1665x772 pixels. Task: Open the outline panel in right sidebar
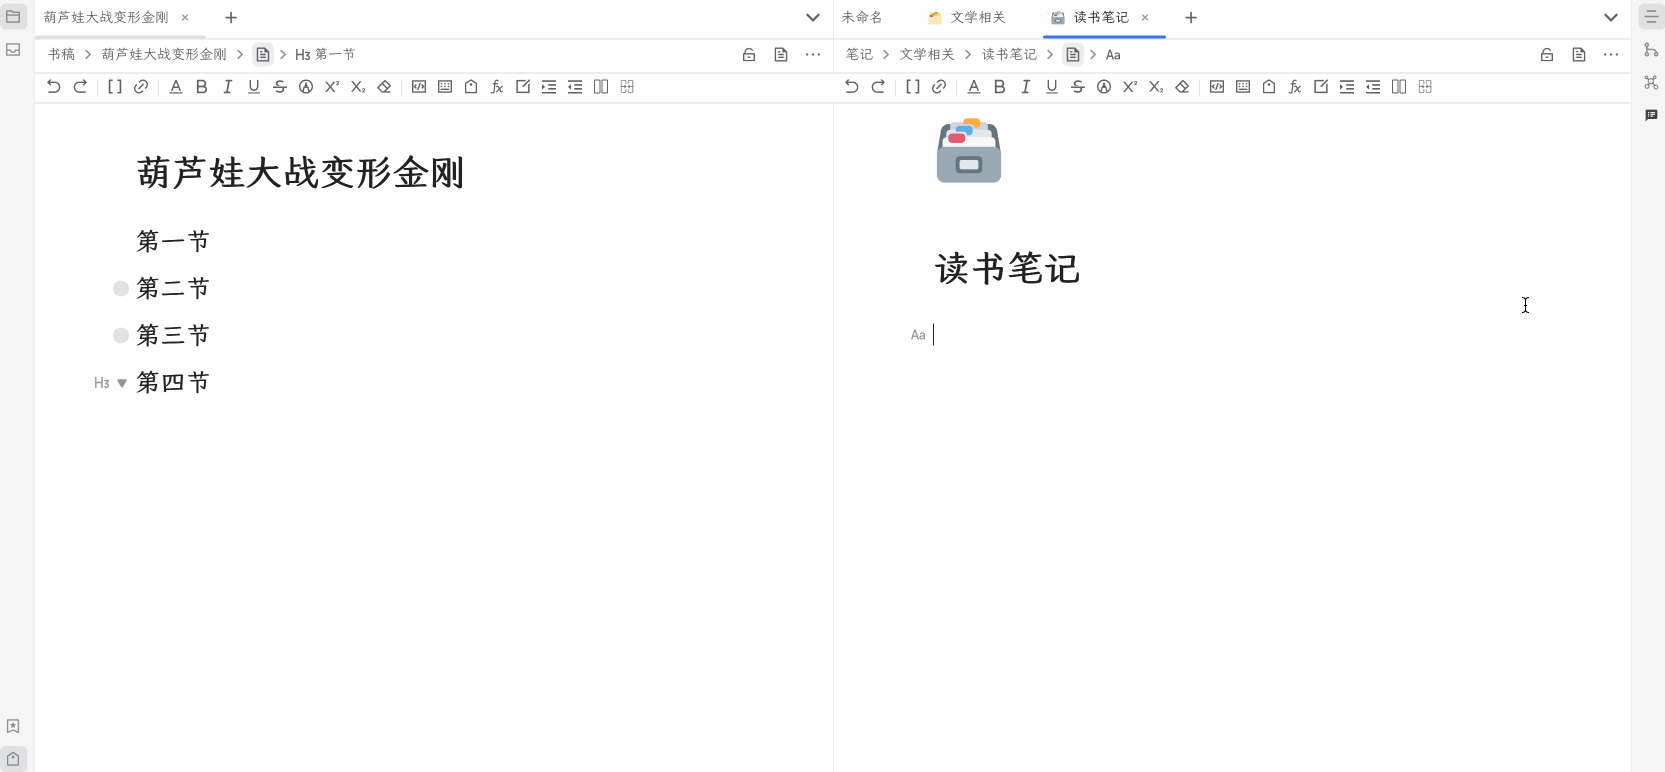1651,17
